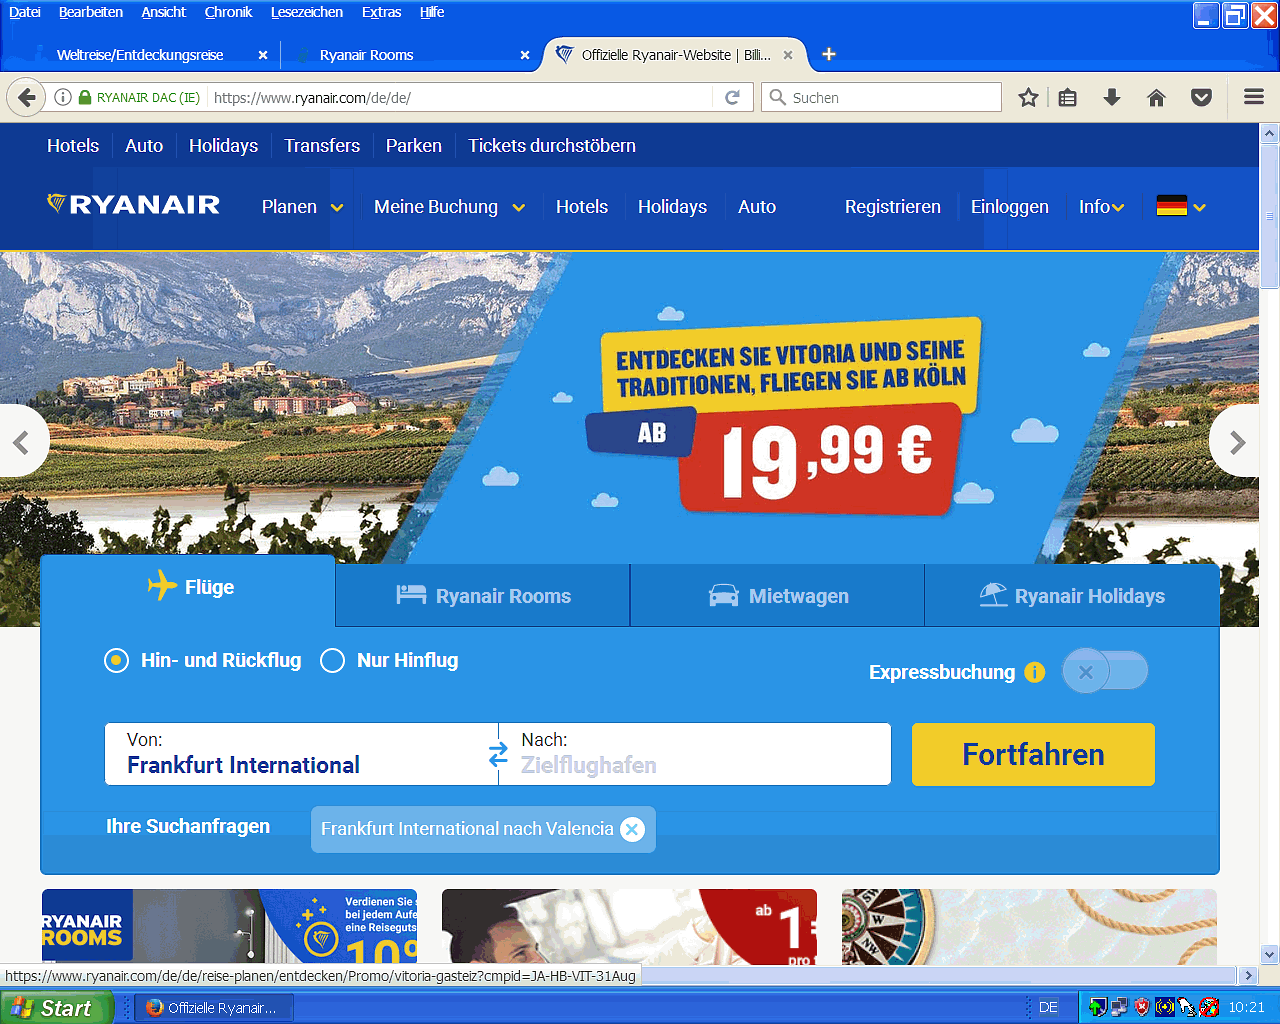The height and width of the screenshot is (1024, 1280).
Task: Click Einloggen link
Action: (1010, 207)
